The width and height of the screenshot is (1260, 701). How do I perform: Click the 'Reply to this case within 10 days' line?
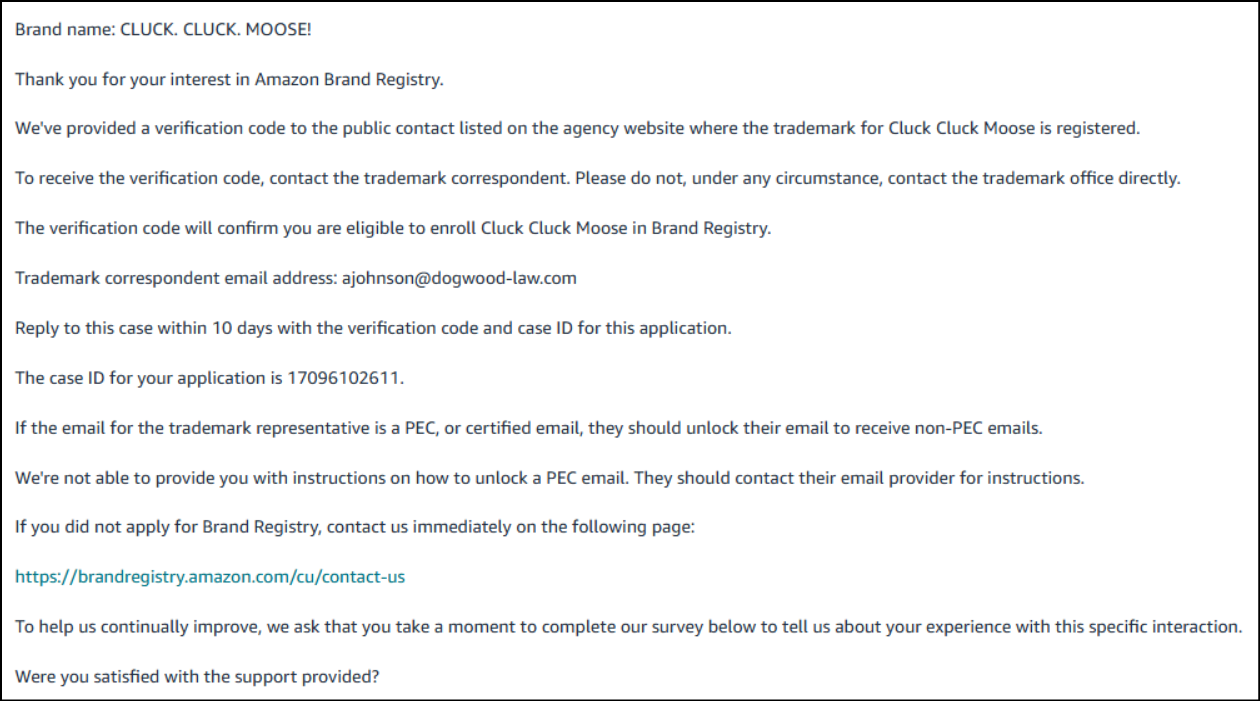[x=372, y=328]
